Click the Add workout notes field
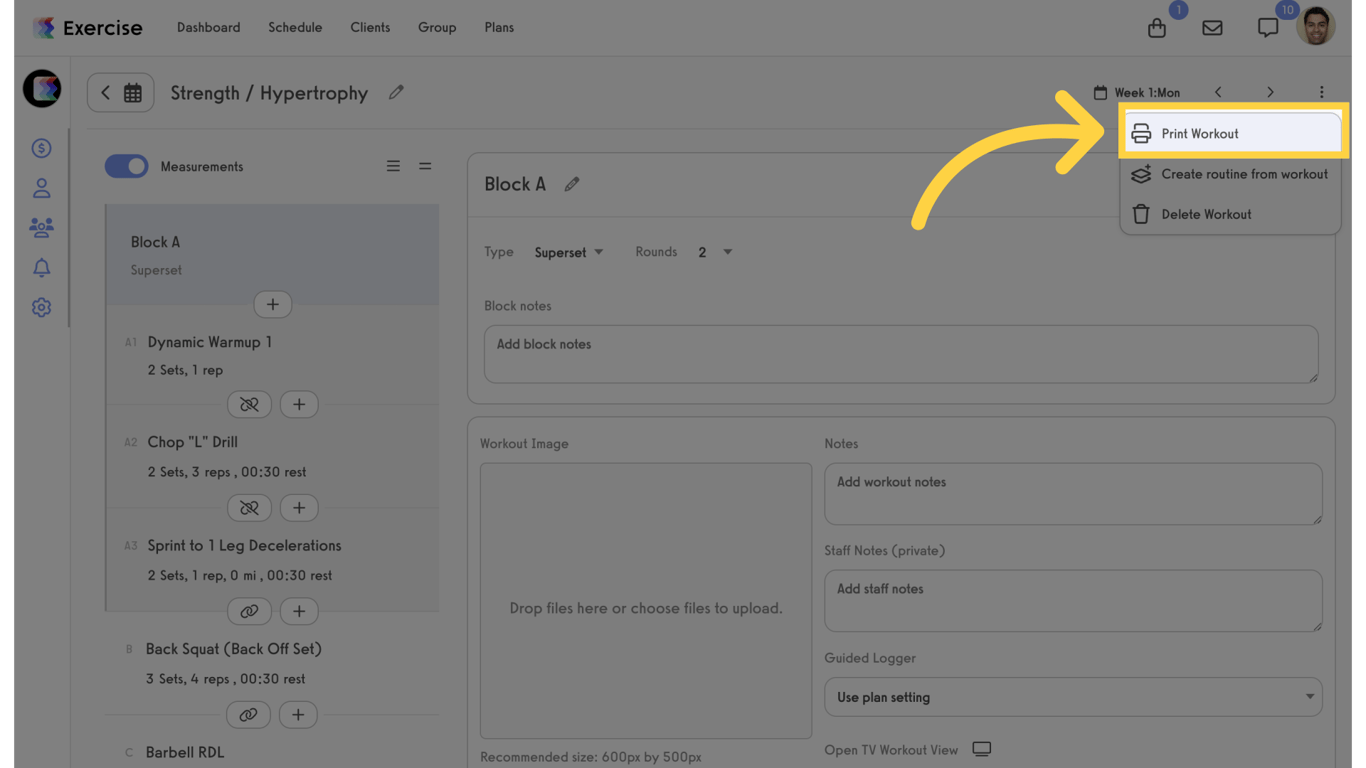1366x768 pixels. (1073, 493)
